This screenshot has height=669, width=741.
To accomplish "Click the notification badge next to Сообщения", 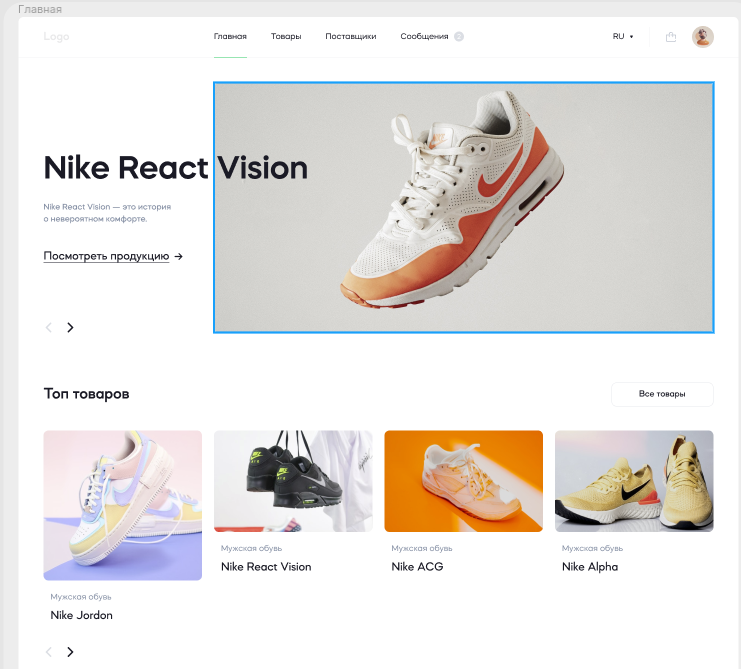I will (459, 36).
